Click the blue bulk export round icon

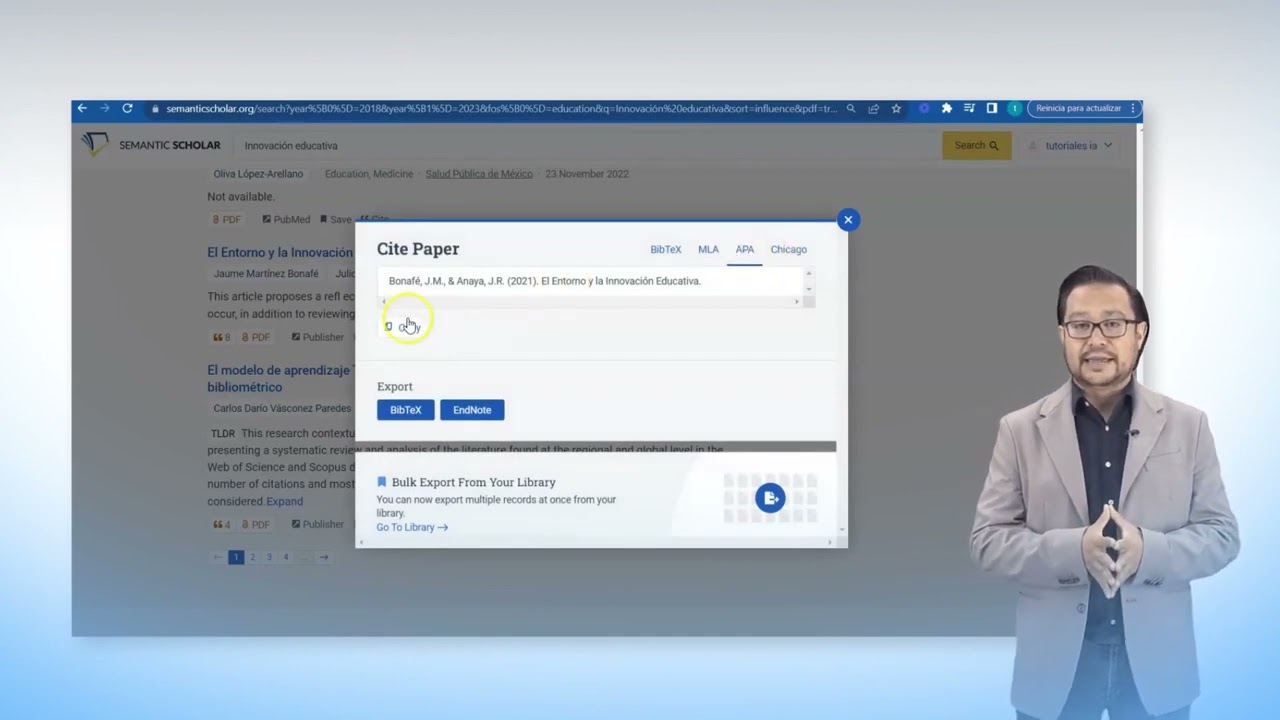770,498
